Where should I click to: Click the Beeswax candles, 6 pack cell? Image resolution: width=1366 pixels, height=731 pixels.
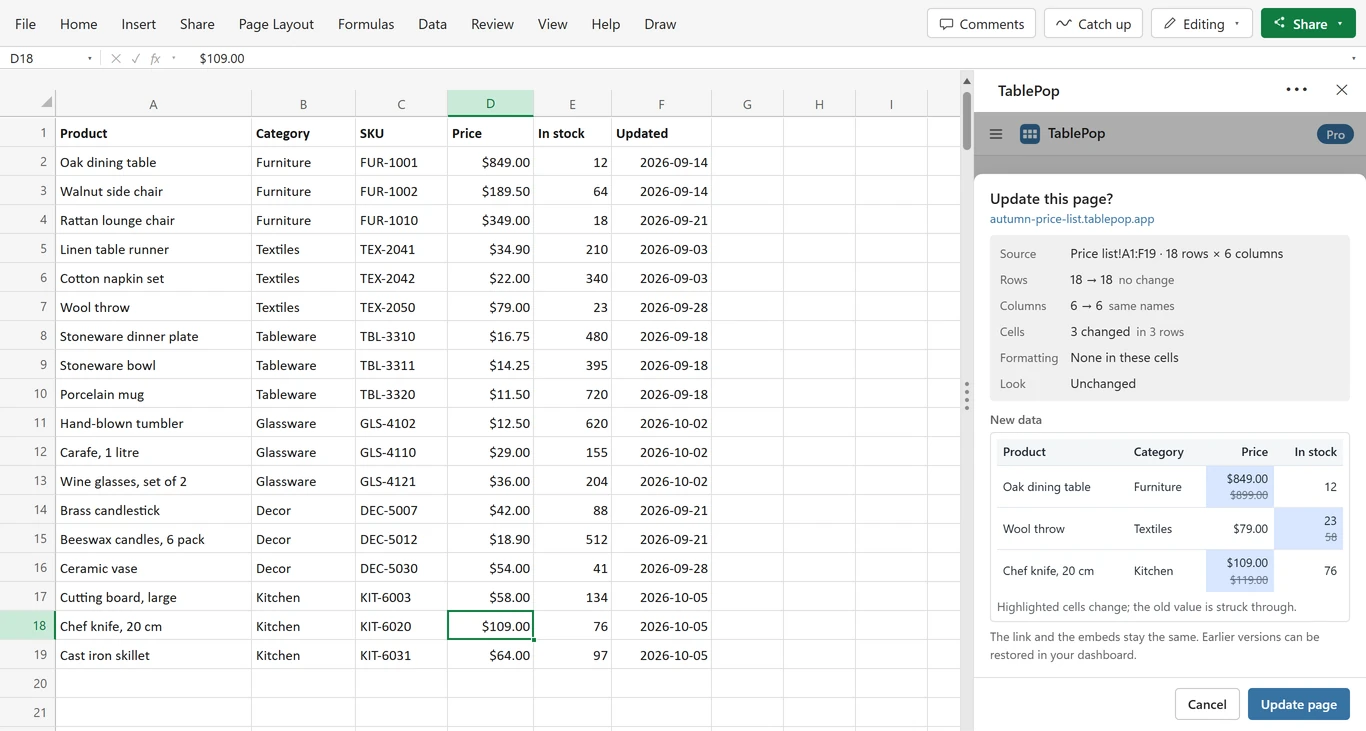tap(153, 539)
